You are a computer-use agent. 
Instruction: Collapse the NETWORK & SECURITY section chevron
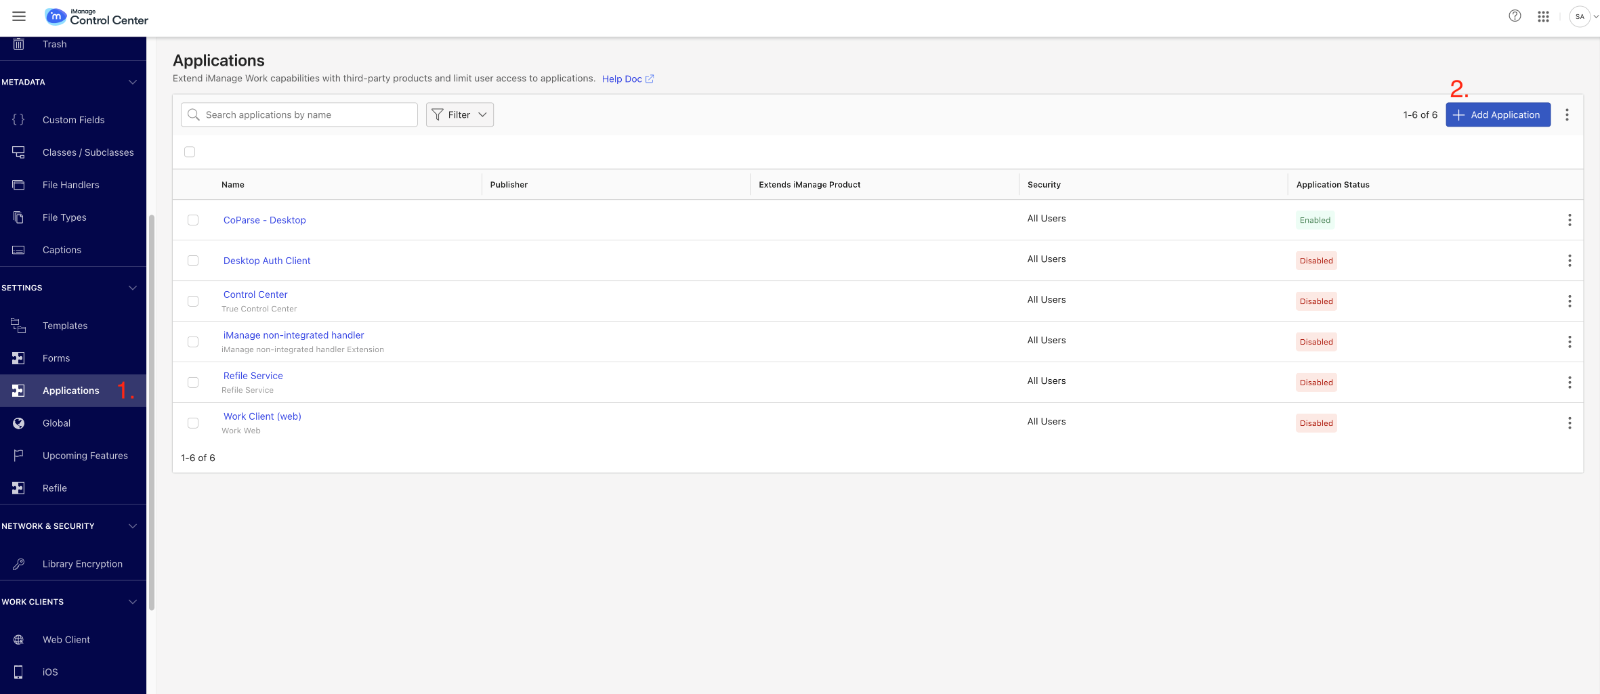[x=133, y=526]
